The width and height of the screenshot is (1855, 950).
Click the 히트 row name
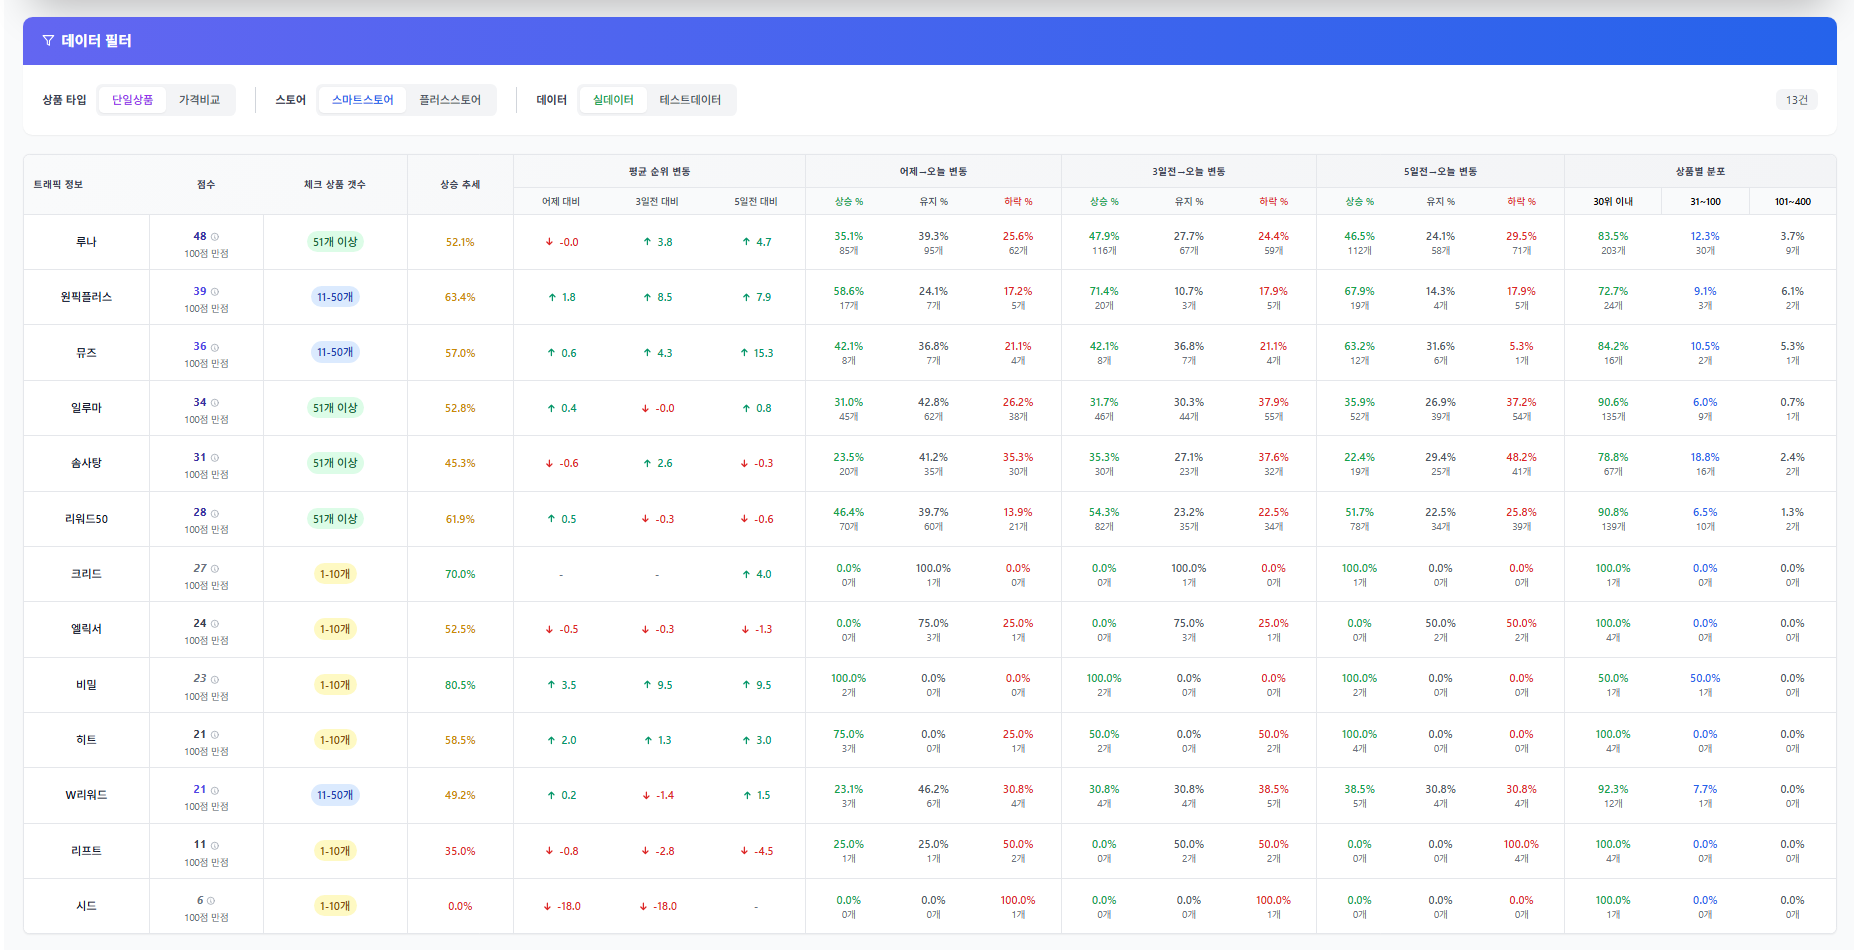[87, 740]
